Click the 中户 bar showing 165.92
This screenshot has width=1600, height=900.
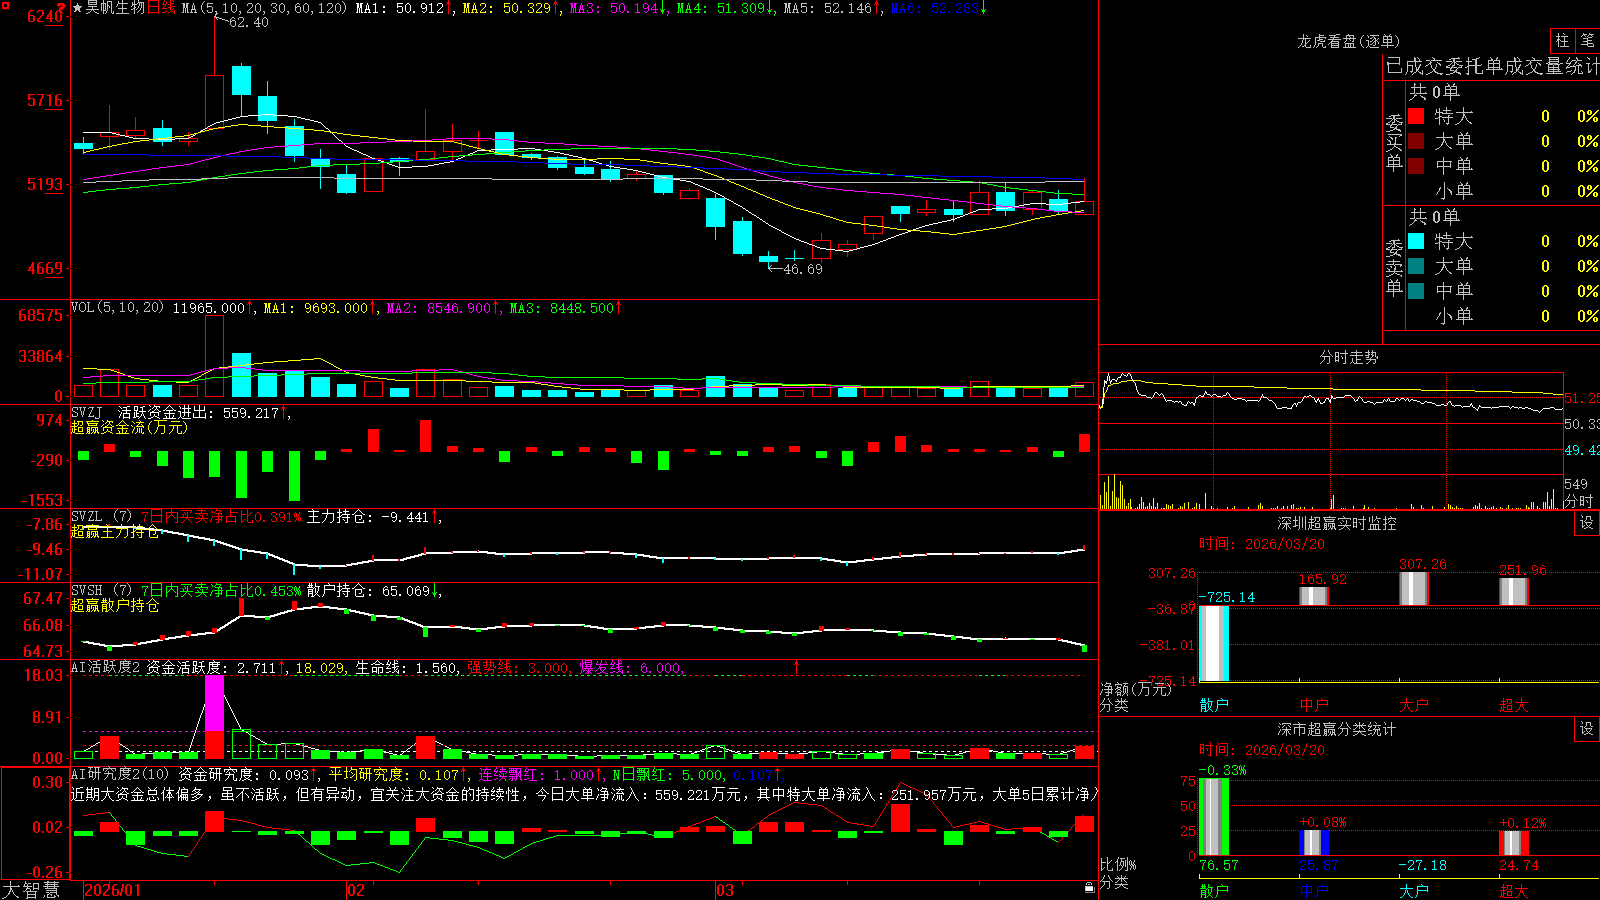(1314, 596)
